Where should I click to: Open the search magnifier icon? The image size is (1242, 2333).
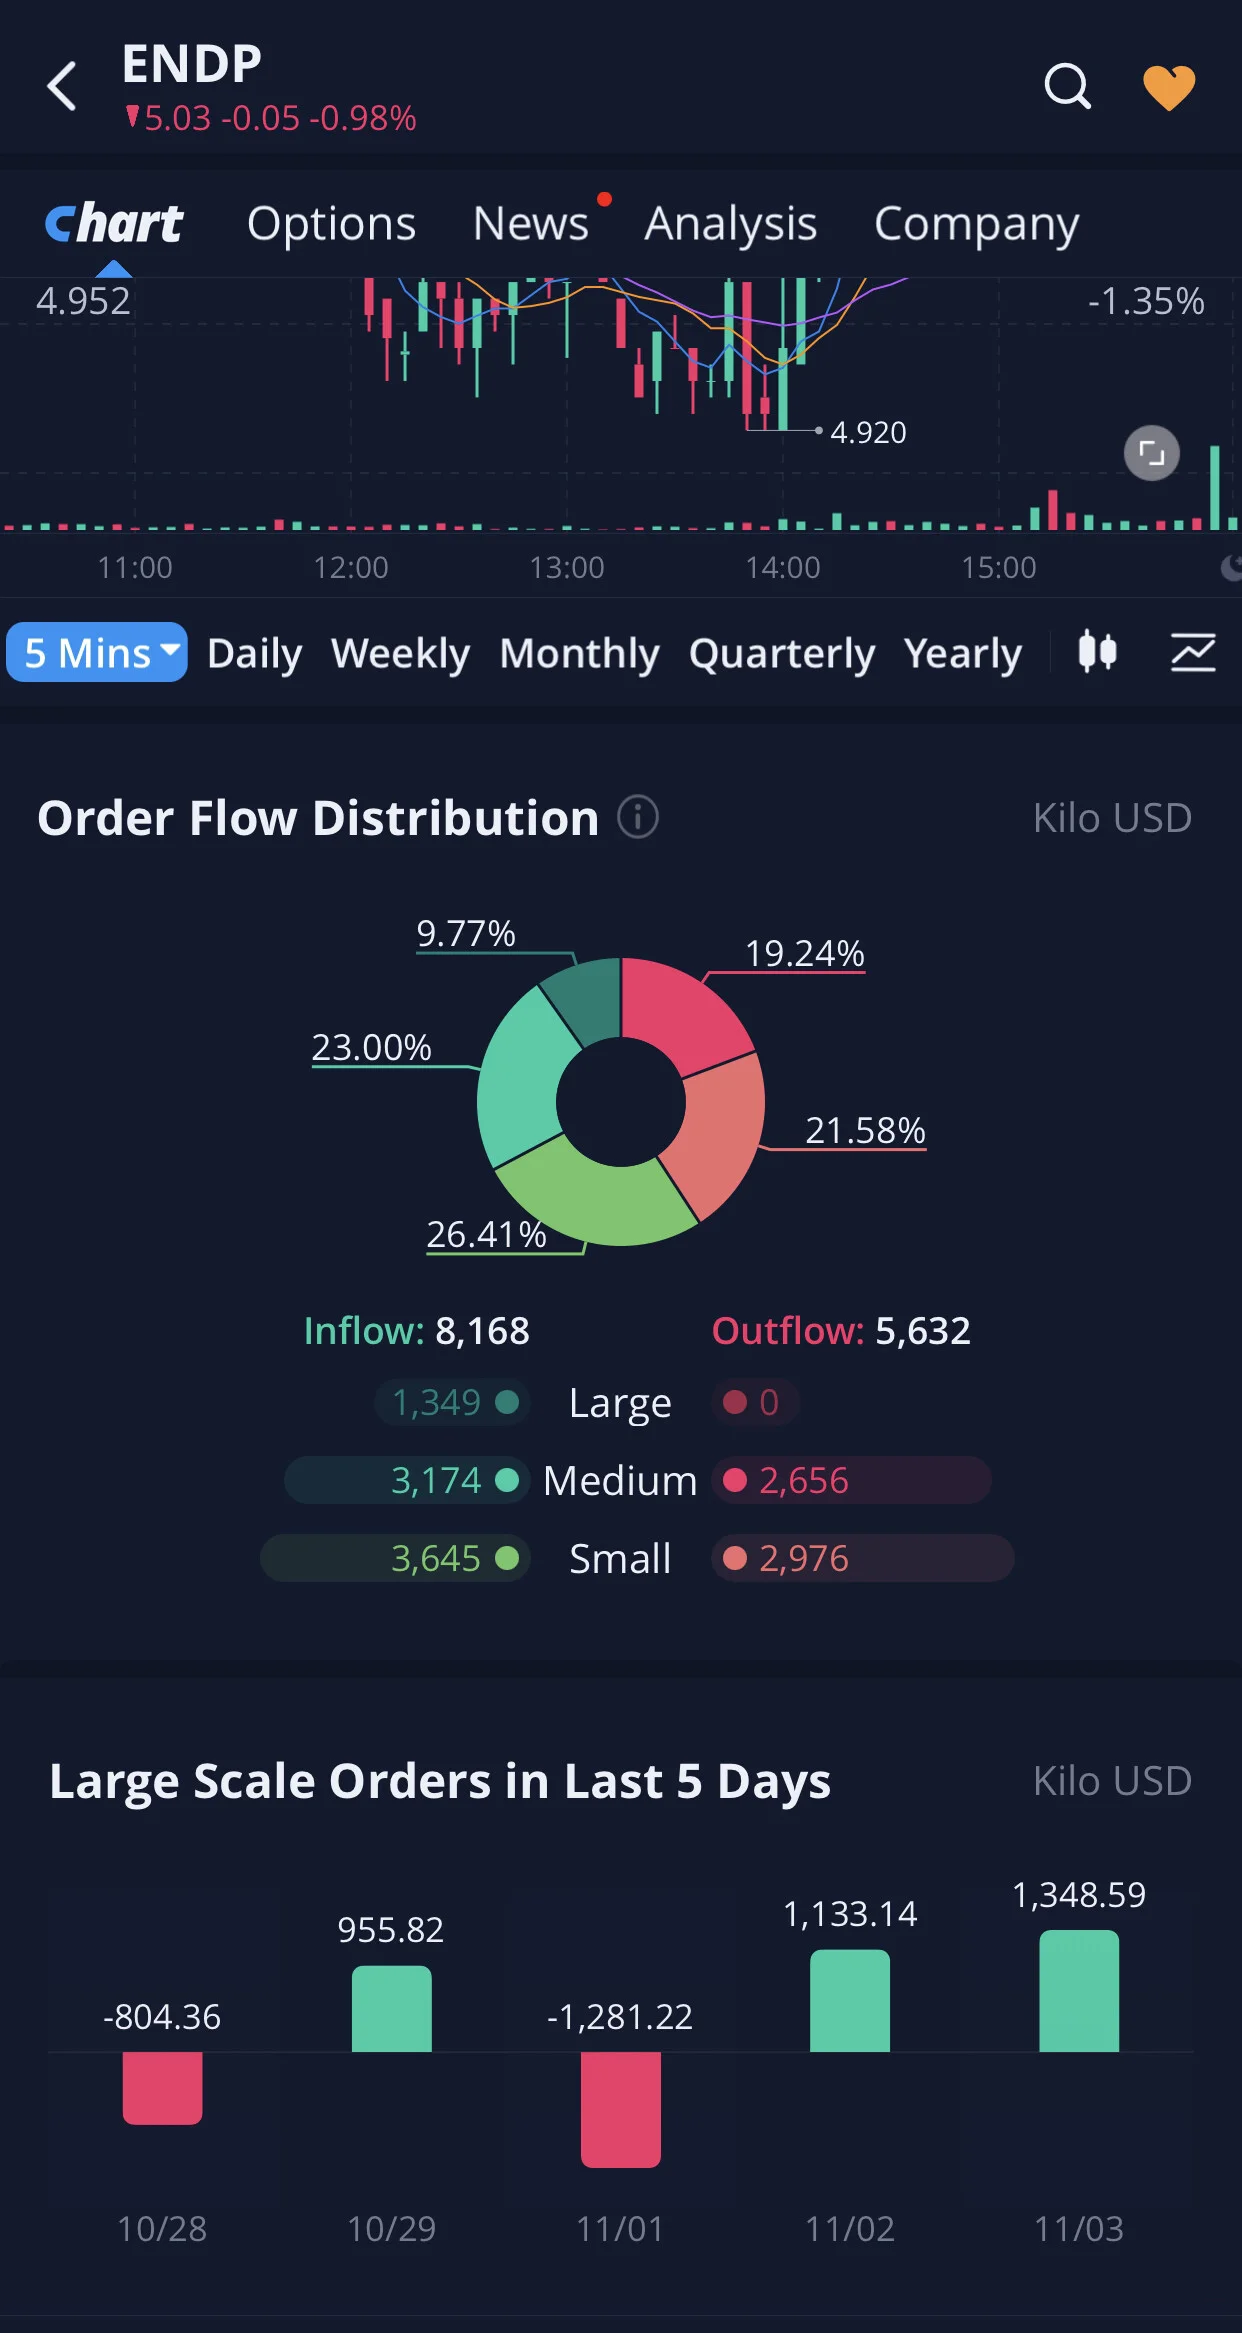point(1067,86)
